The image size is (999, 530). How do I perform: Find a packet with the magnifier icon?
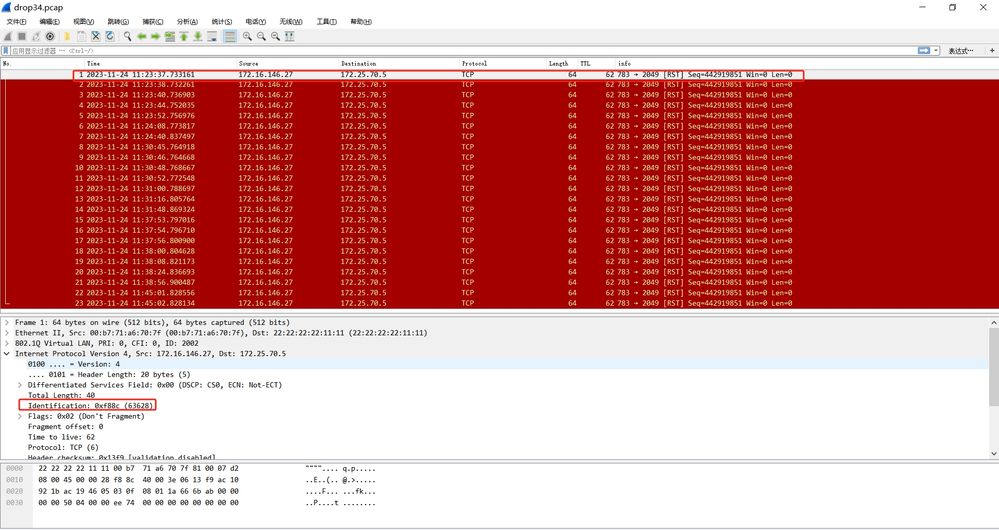(127, 36)
